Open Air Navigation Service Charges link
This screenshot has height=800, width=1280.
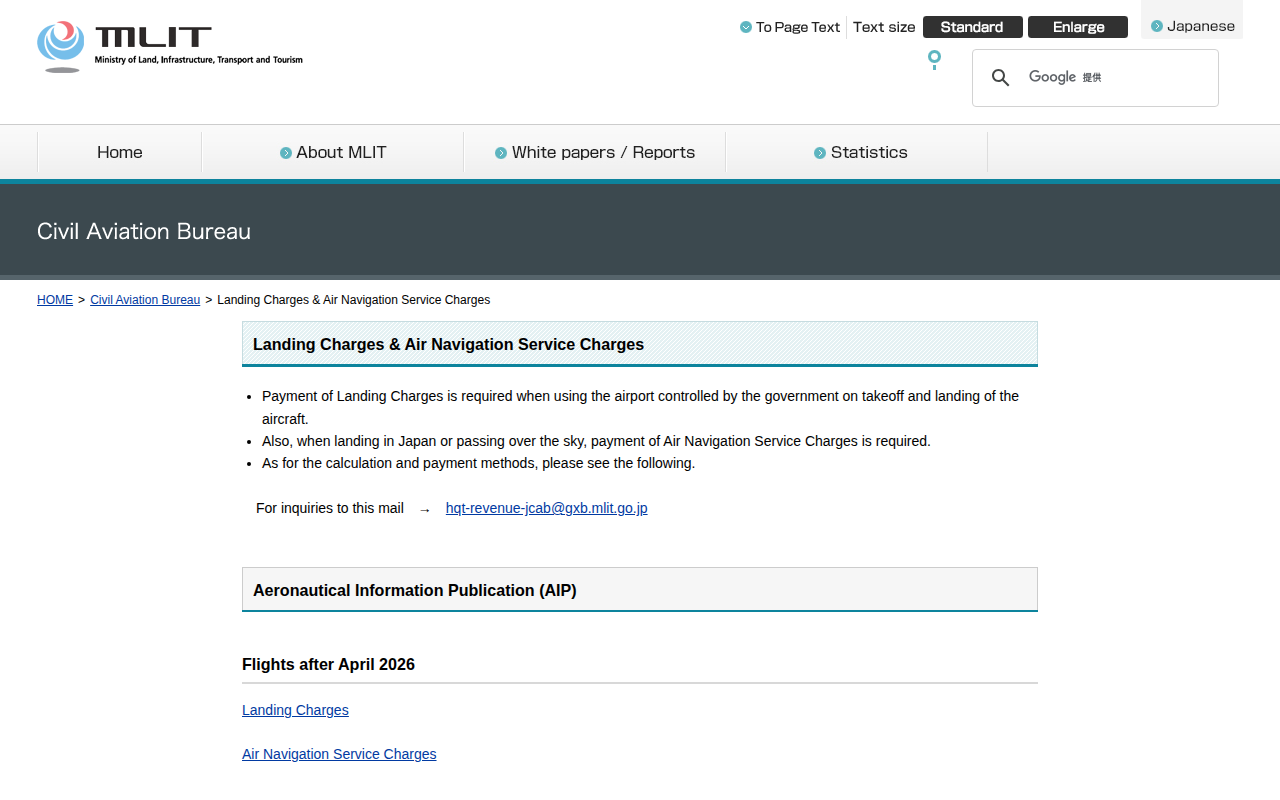click(x=339, y=754)
